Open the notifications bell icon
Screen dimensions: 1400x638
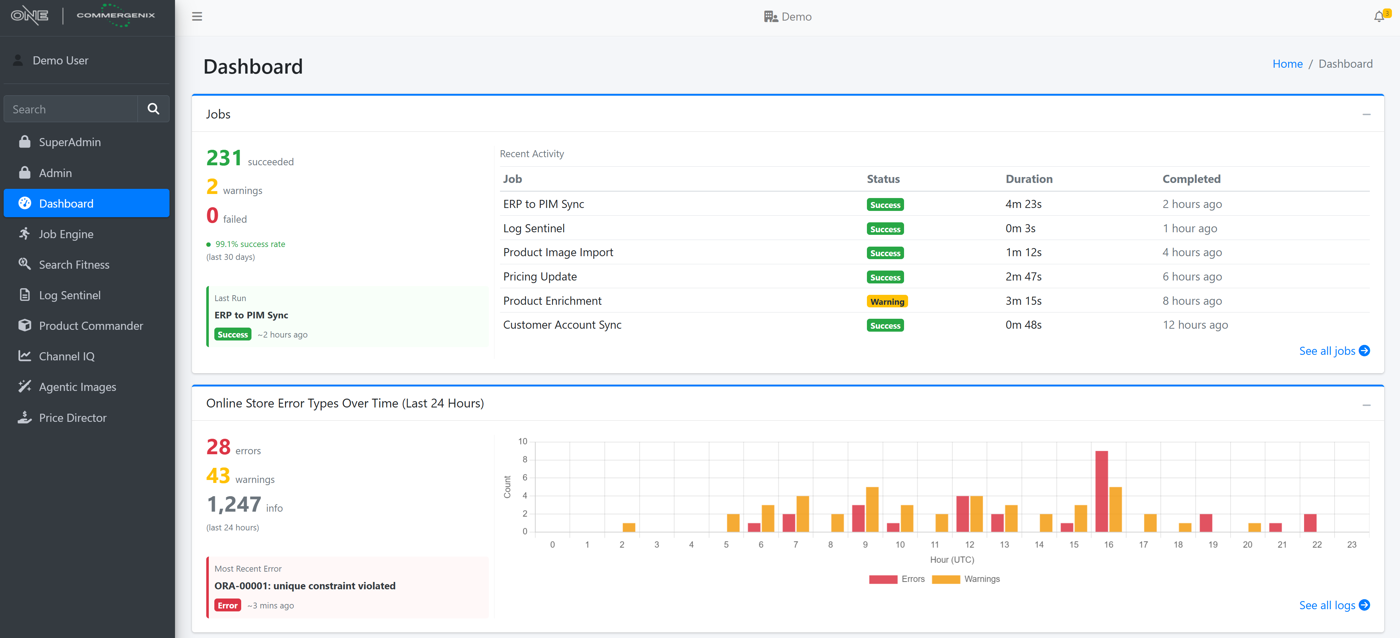(x=1380, y=16)
